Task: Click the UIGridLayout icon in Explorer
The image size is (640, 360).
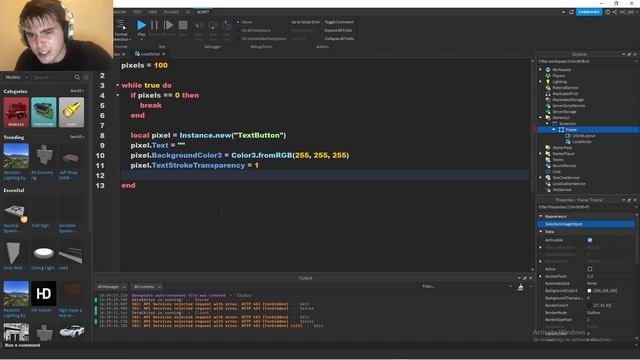Action: pos(568,136)
